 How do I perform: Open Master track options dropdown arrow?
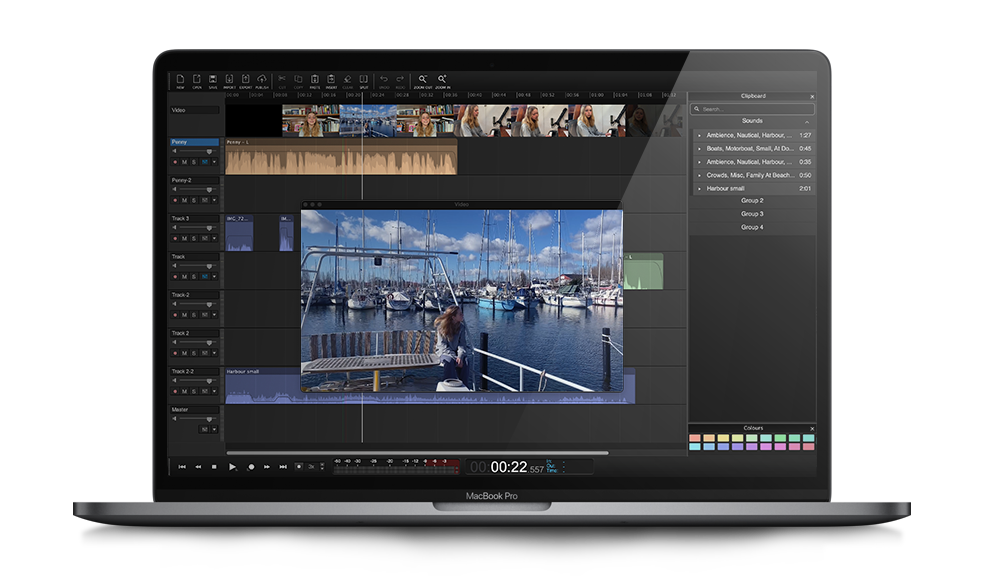pos(215,429)
